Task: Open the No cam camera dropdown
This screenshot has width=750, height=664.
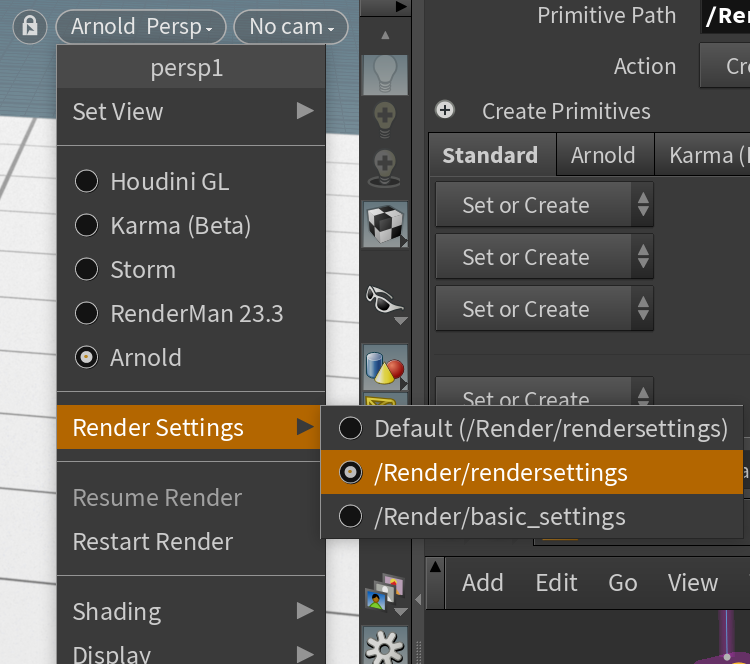Action: coord(291,27)
